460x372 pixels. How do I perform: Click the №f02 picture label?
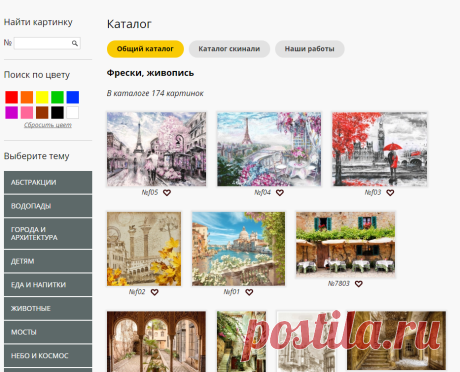point(137,292)
